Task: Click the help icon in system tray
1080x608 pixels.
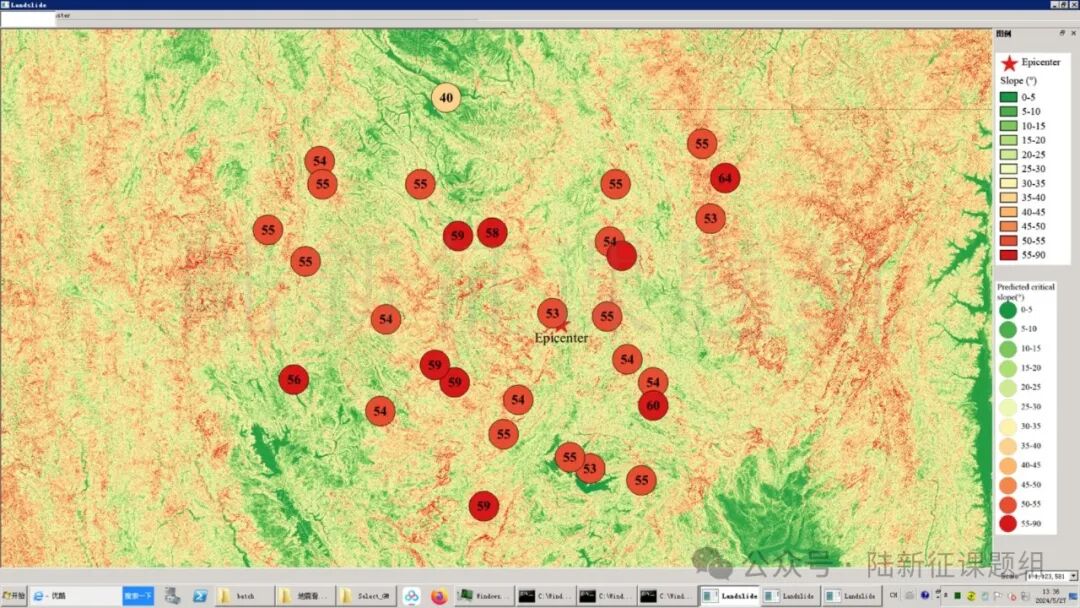Action: click(x=926, y=596)
